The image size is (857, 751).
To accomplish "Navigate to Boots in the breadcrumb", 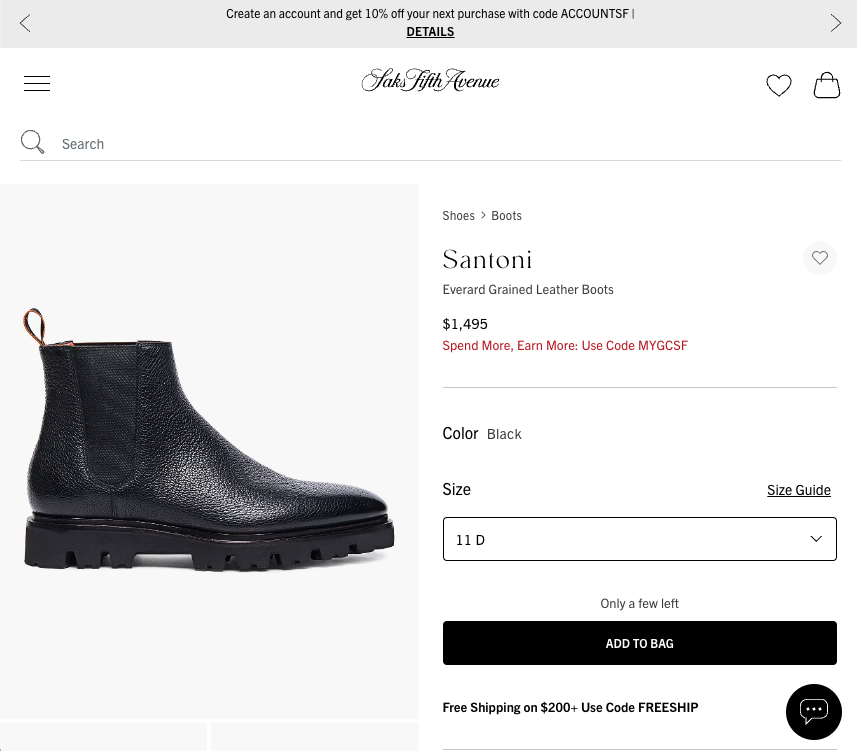I will tap(506, 214).
